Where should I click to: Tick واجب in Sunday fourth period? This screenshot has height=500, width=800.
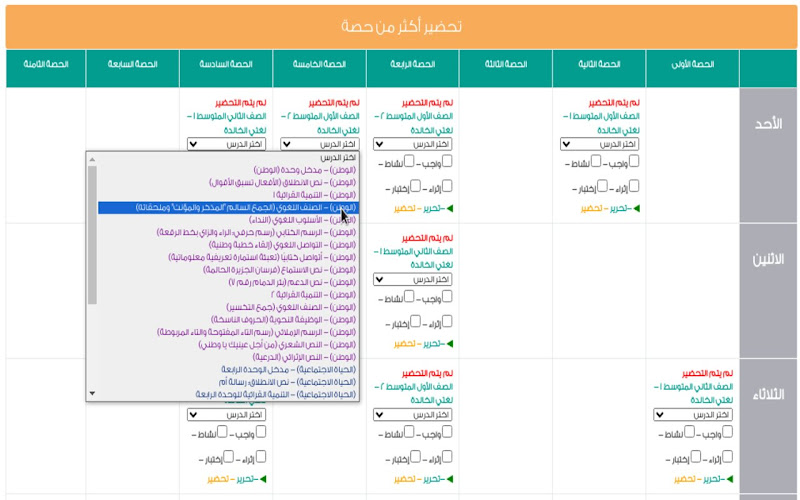pyautogui.click(x=447, y=161)
